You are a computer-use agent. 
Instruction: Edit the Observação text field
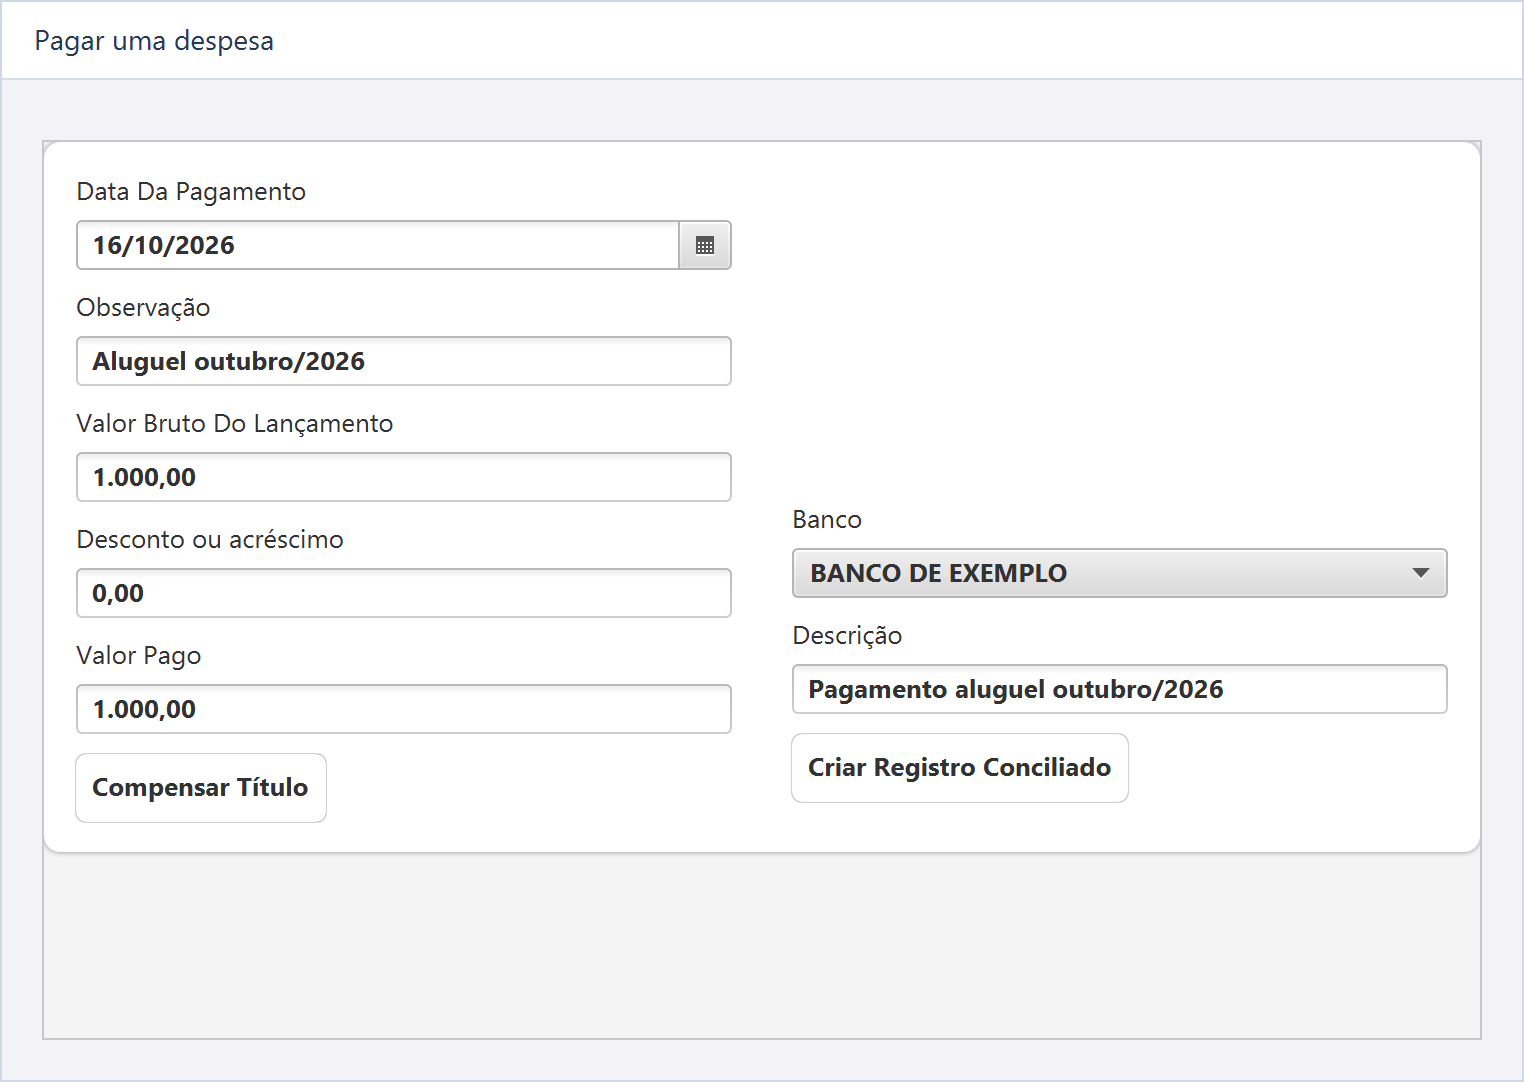click(x=404, y=361)
